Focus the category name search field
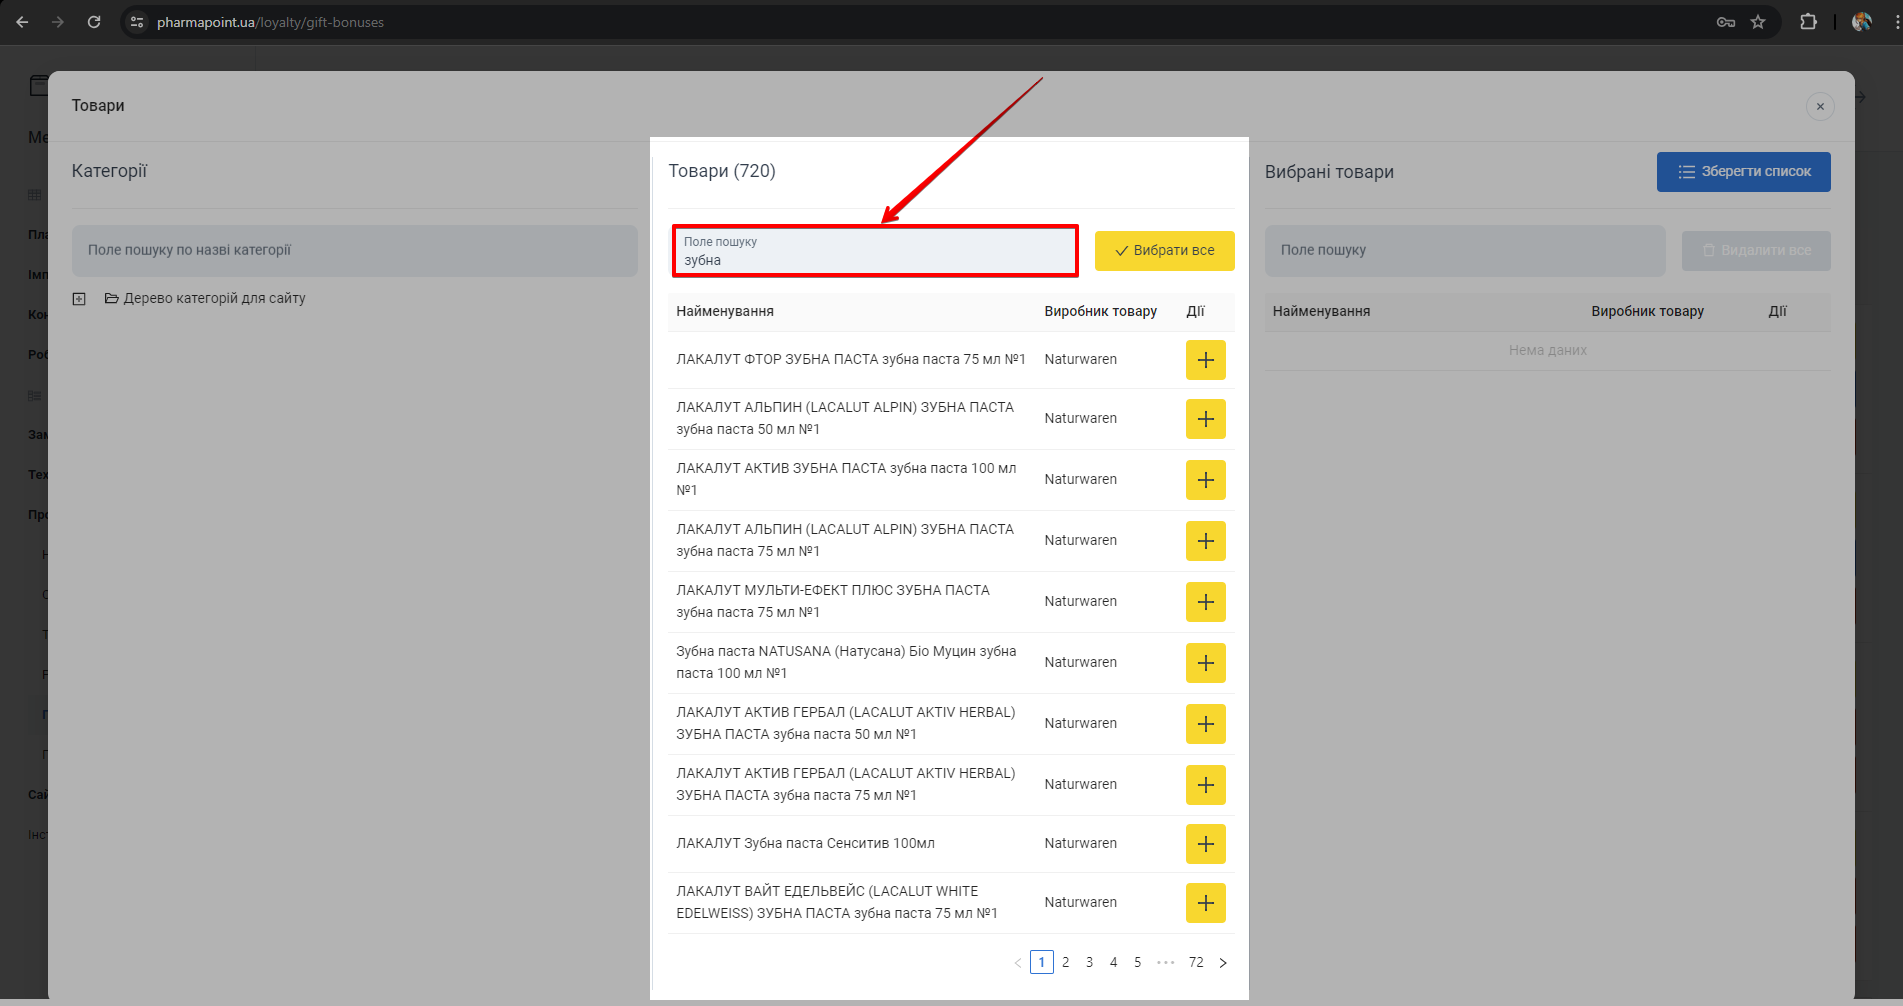The width and height of the screenshot is (1903, 1006). [354, 251]
